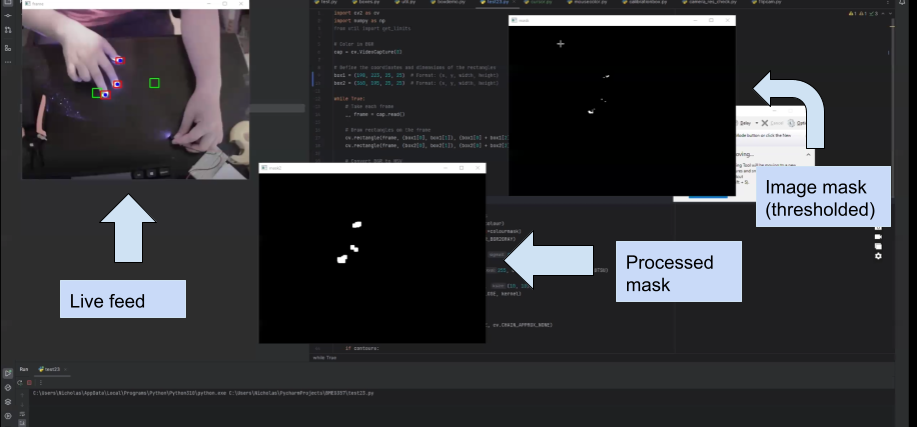Click the down-arrow in the run console gutter
Screen dimensions: 917x427
(x=23, y=404)
